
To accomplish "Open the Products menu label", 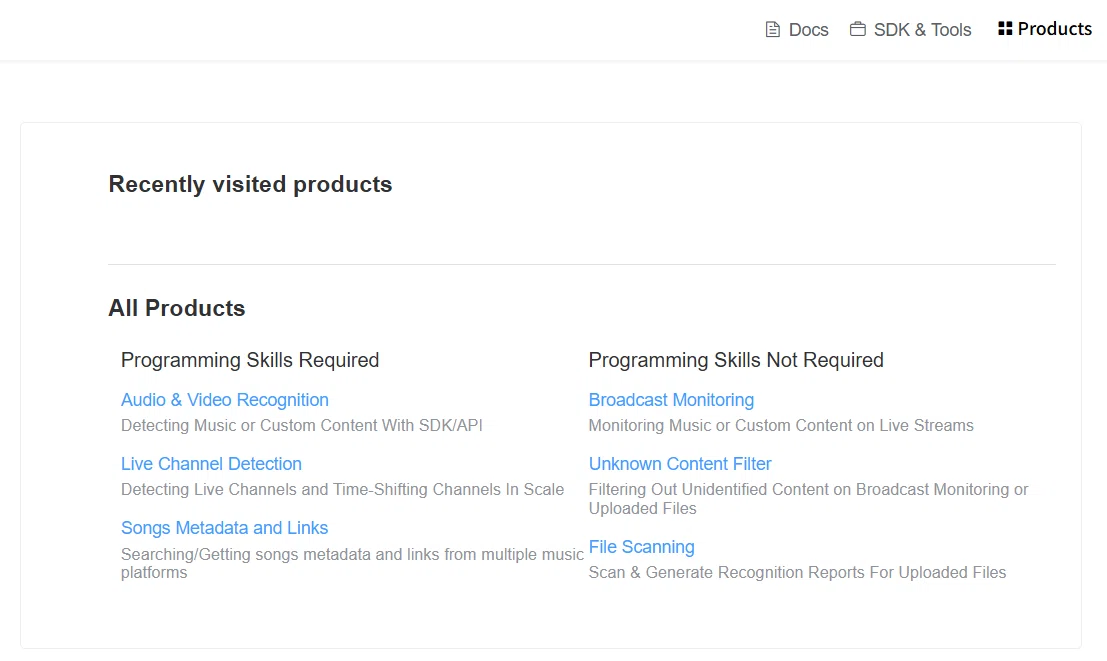I will [1055, 29].
